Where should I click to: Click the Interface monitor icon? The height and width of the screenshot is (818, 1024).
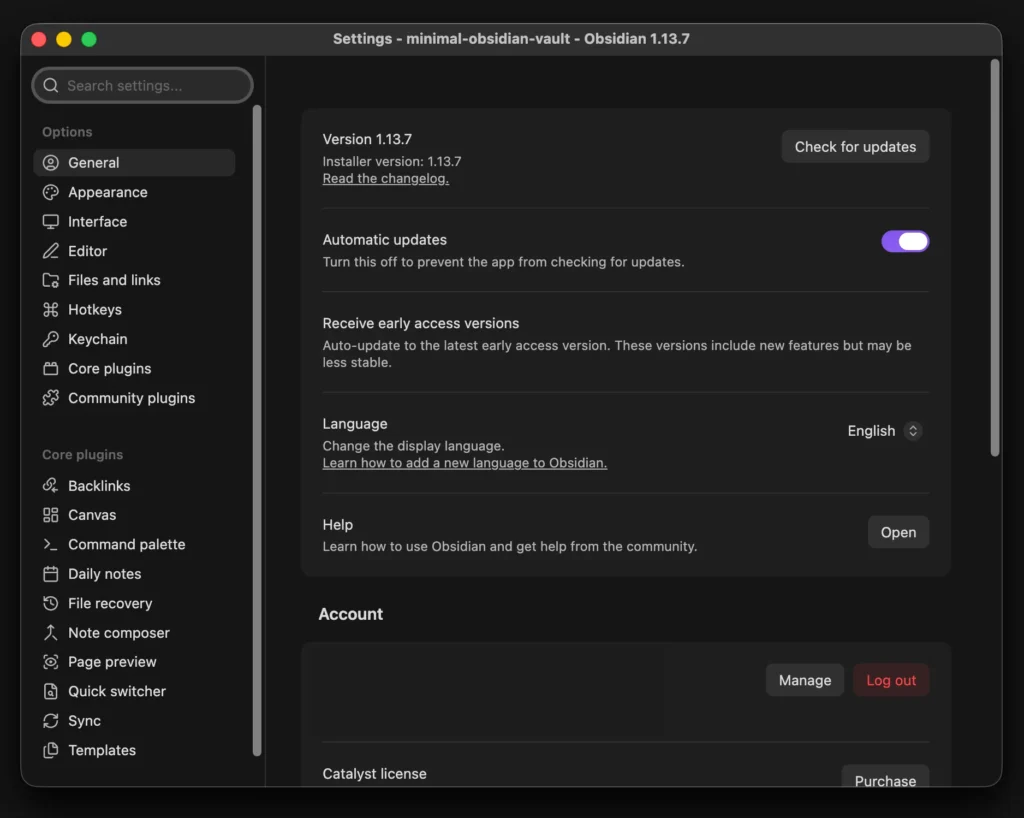[x=50, y=221]
